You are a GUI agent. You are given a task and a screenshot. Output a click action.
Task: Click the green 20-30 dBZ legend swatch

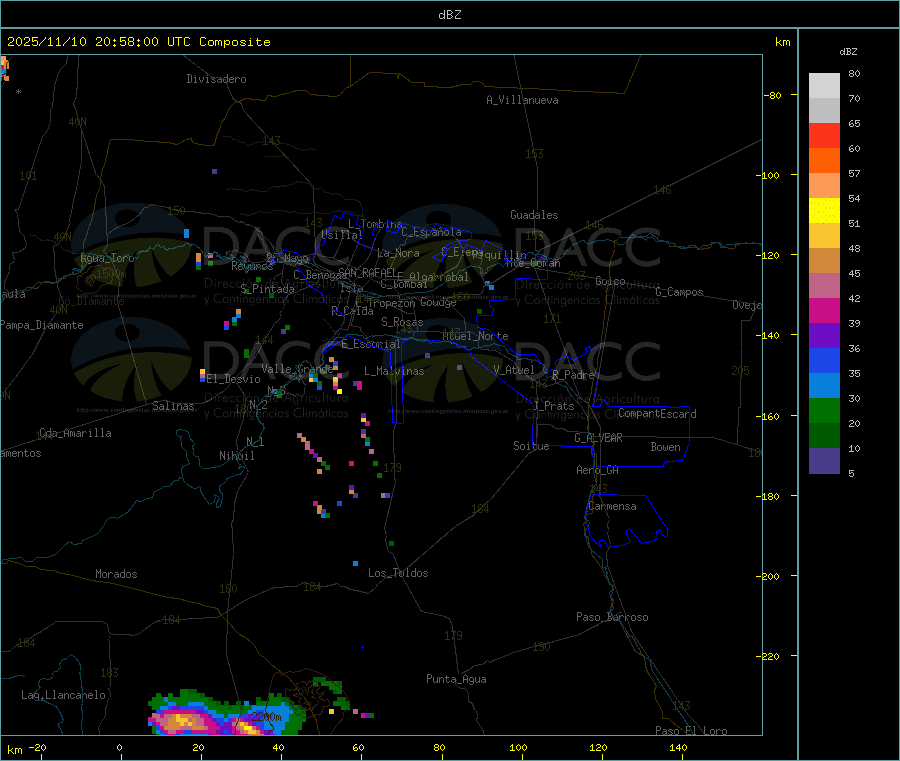(824, 410)
